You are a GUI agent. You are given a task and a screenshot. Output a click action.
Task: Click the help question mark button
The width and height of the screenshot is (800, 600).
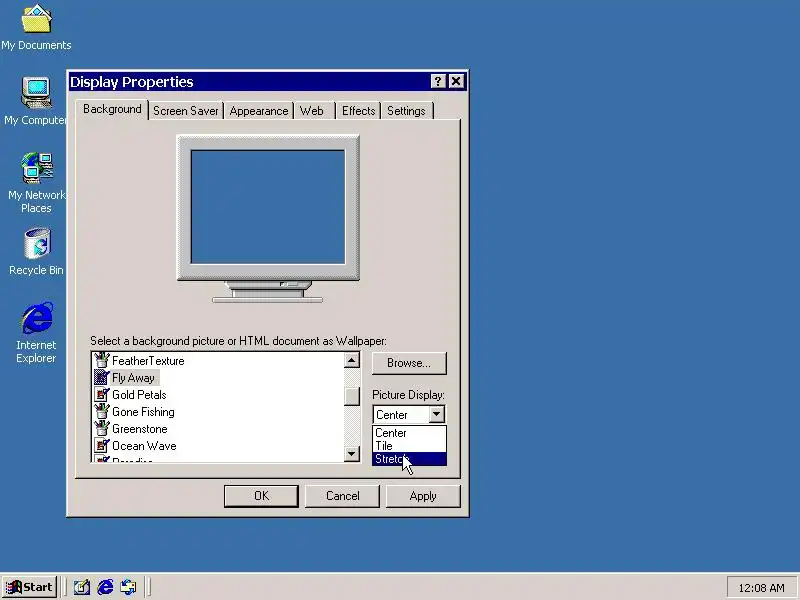(438, 82)
